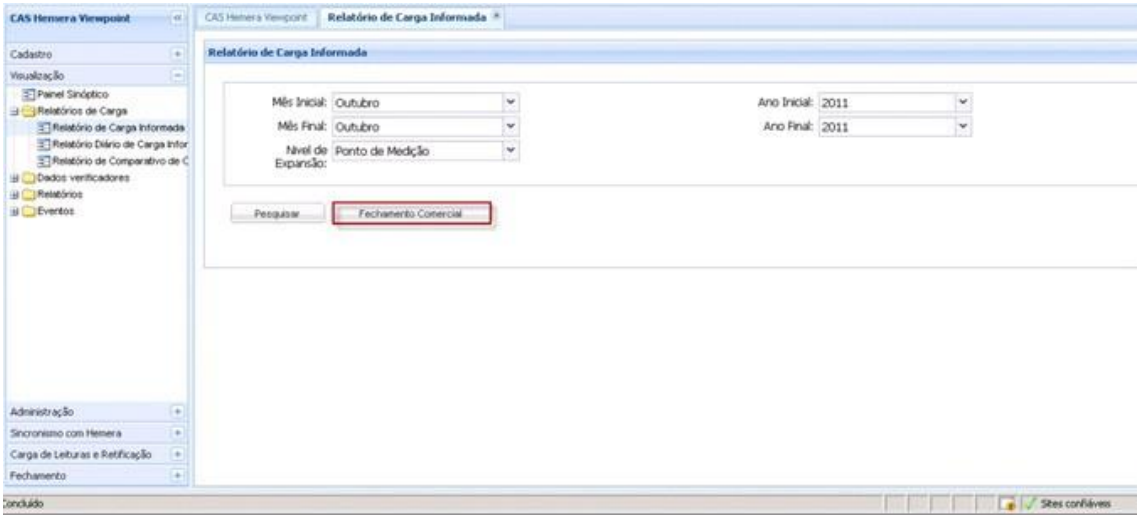Open the Mês Inicial dropdown
Viewport: 1145px width, 522px height.
click(510, 101)
